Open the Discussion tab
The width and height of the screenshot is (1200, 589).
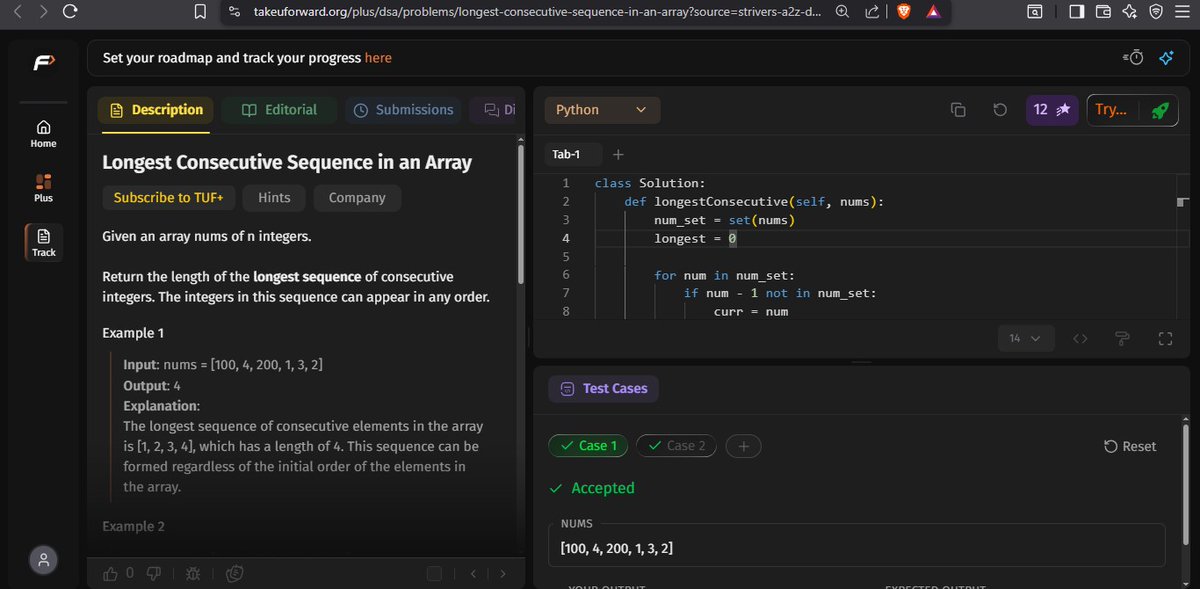pos(498,110)
